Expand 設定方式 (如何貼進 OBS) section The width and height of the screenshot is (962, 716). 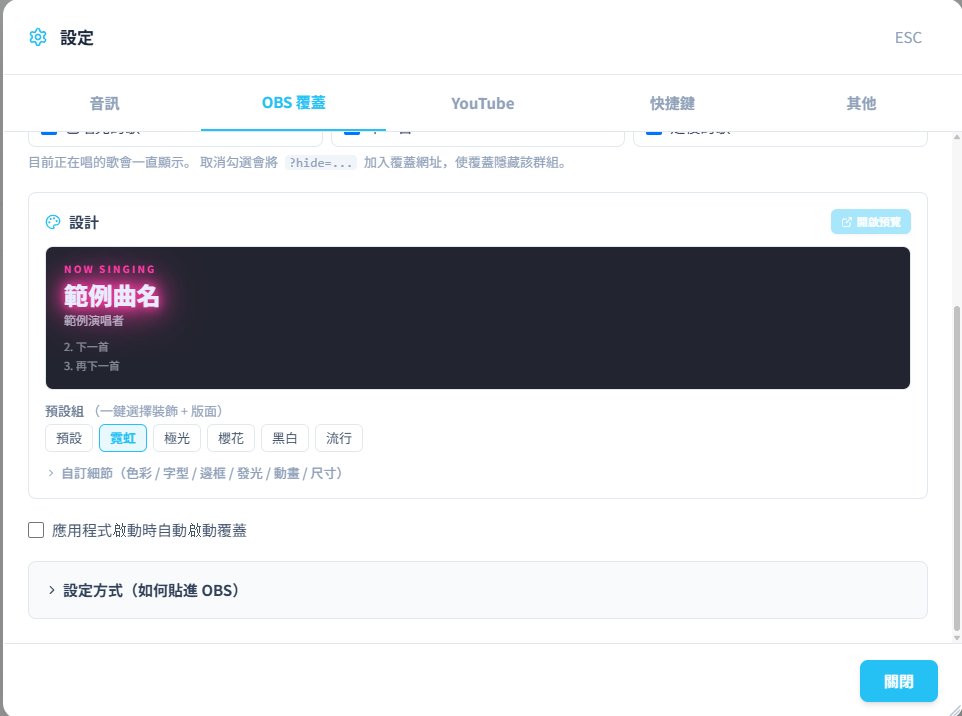click(478, 590)
